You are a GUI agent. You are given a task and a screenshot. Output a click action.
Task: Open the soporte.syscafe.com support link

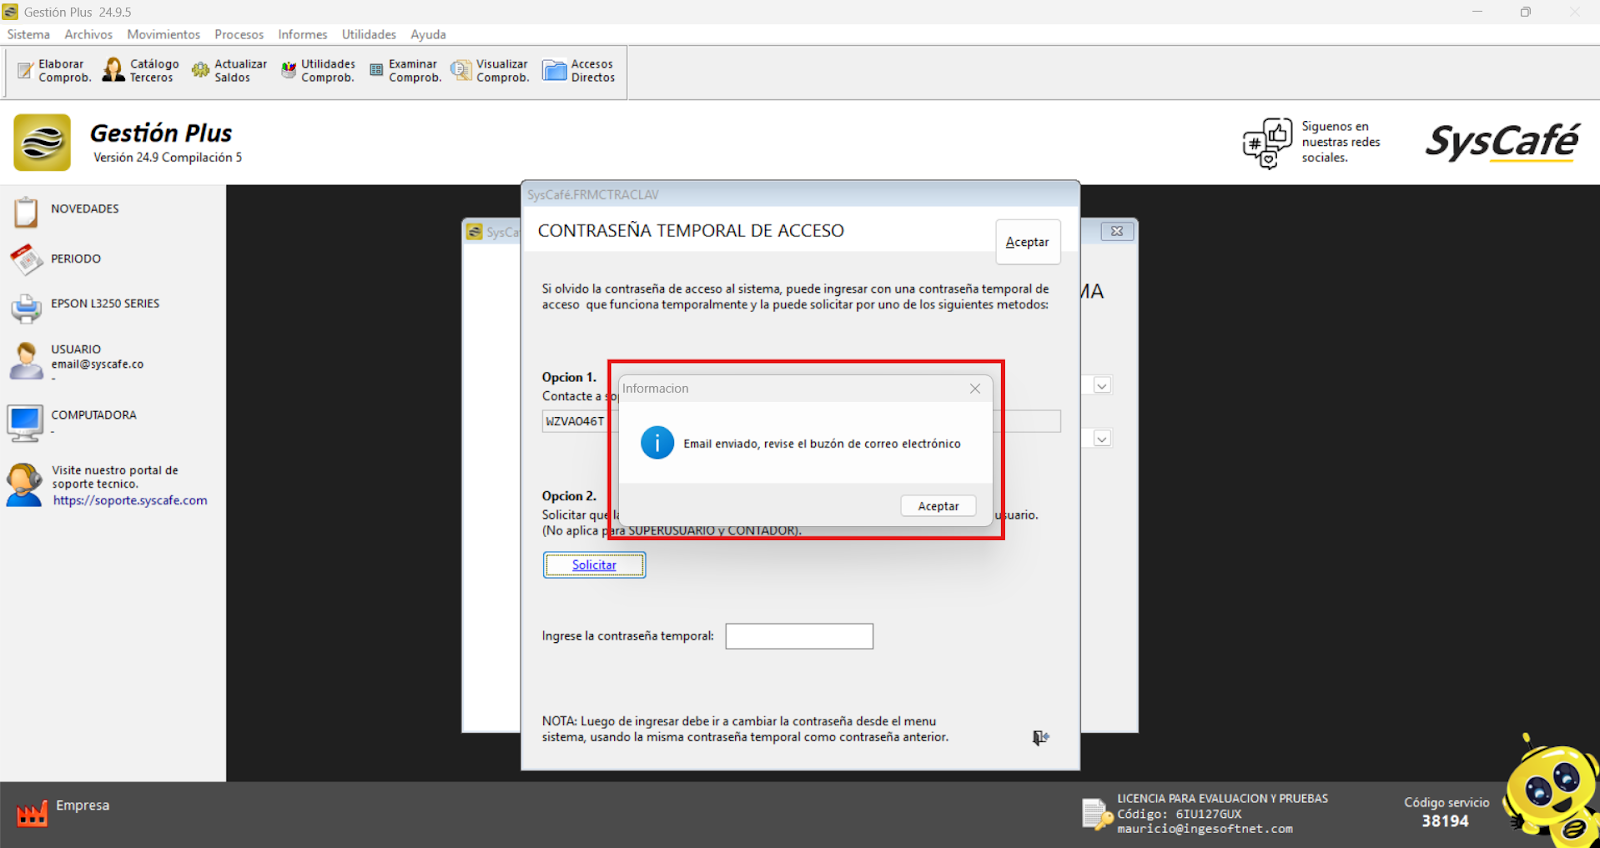click(x=130, y=501)
